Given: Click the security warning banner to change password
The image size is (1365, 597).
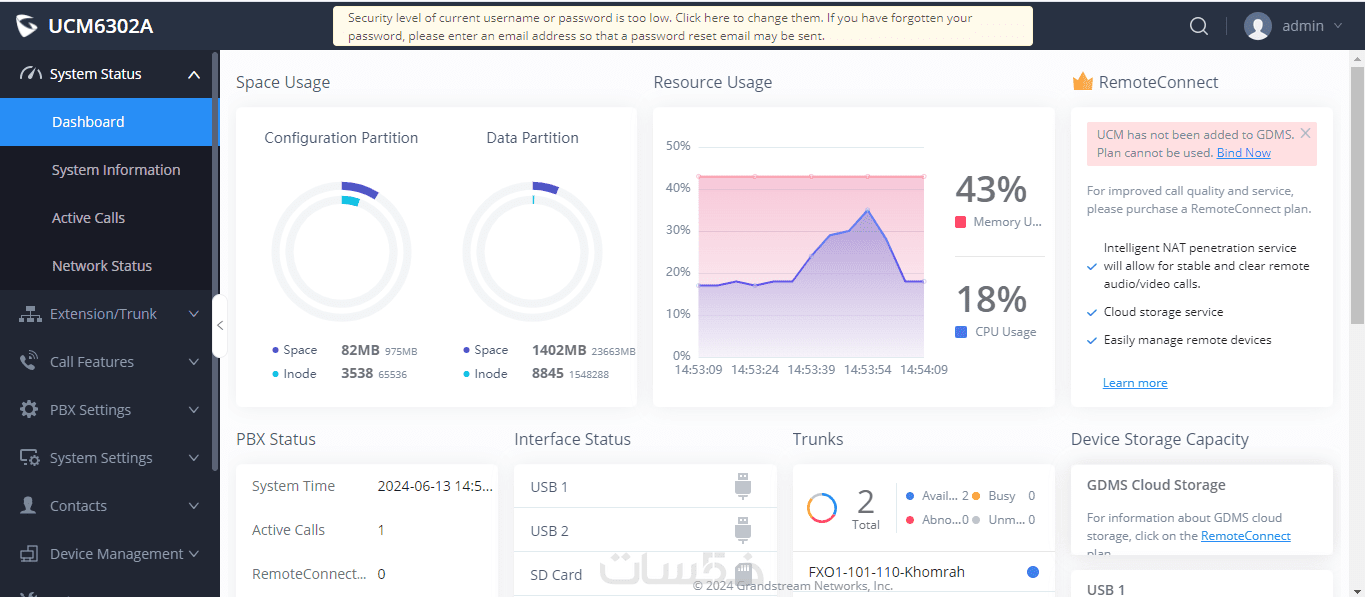Looking at the screenshot, I should (x=682, y=26).
